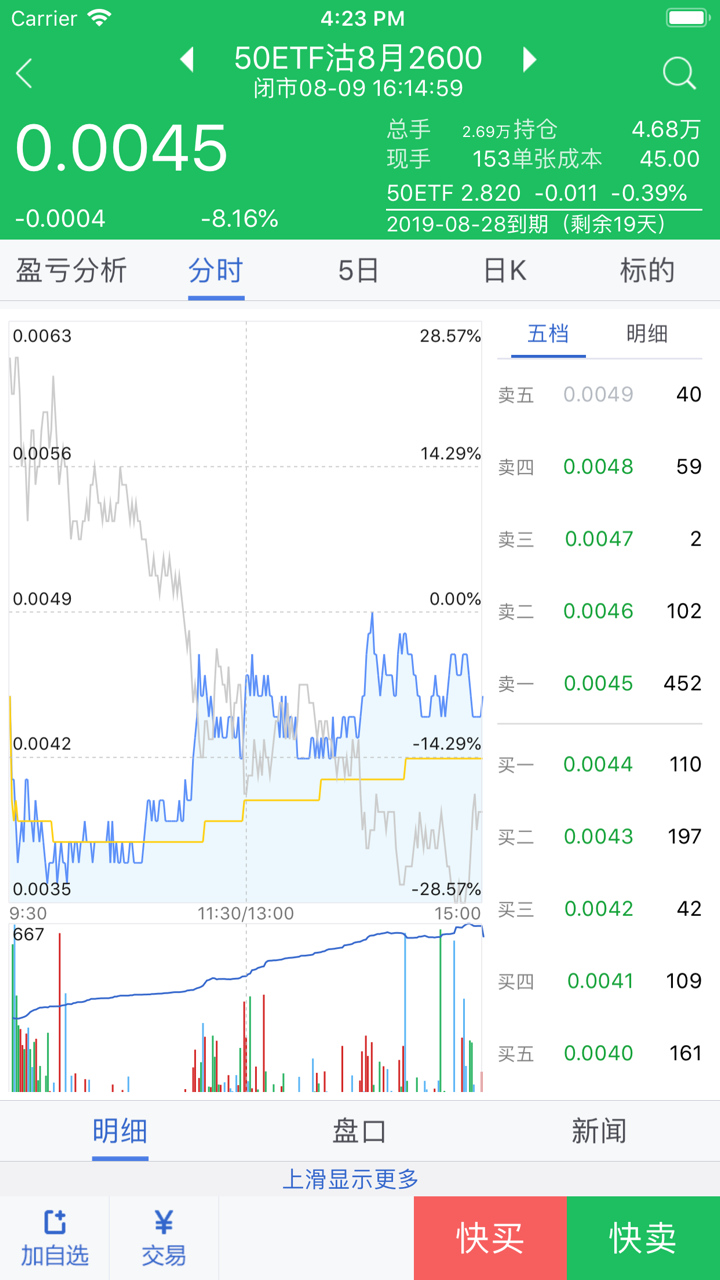Image resolution: width=720 pixels, height=1280 pixels.
Task: Open trading via the yen icon
Action: pos(164,1222)
